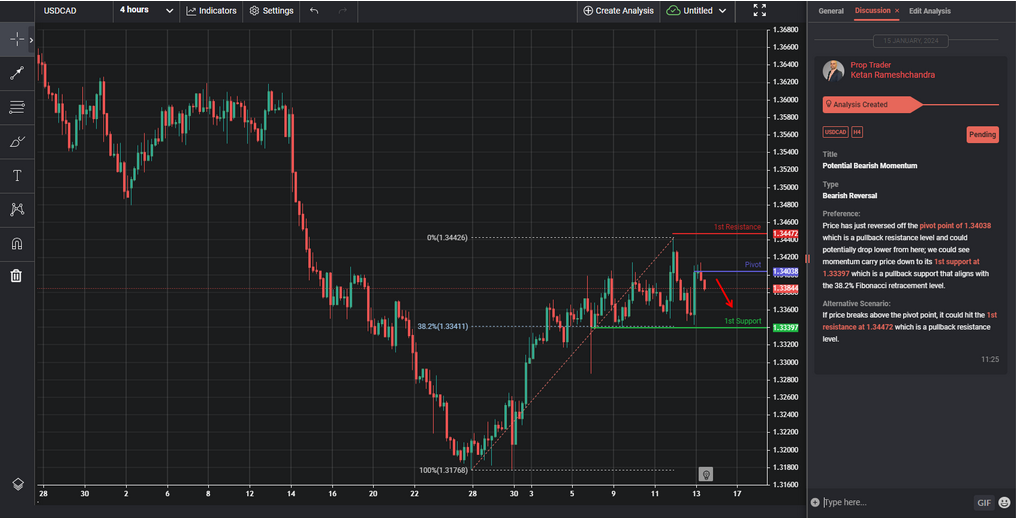Switch to the Edit Analysis tab
1016x518 pixels.
(x=930, y=11)
